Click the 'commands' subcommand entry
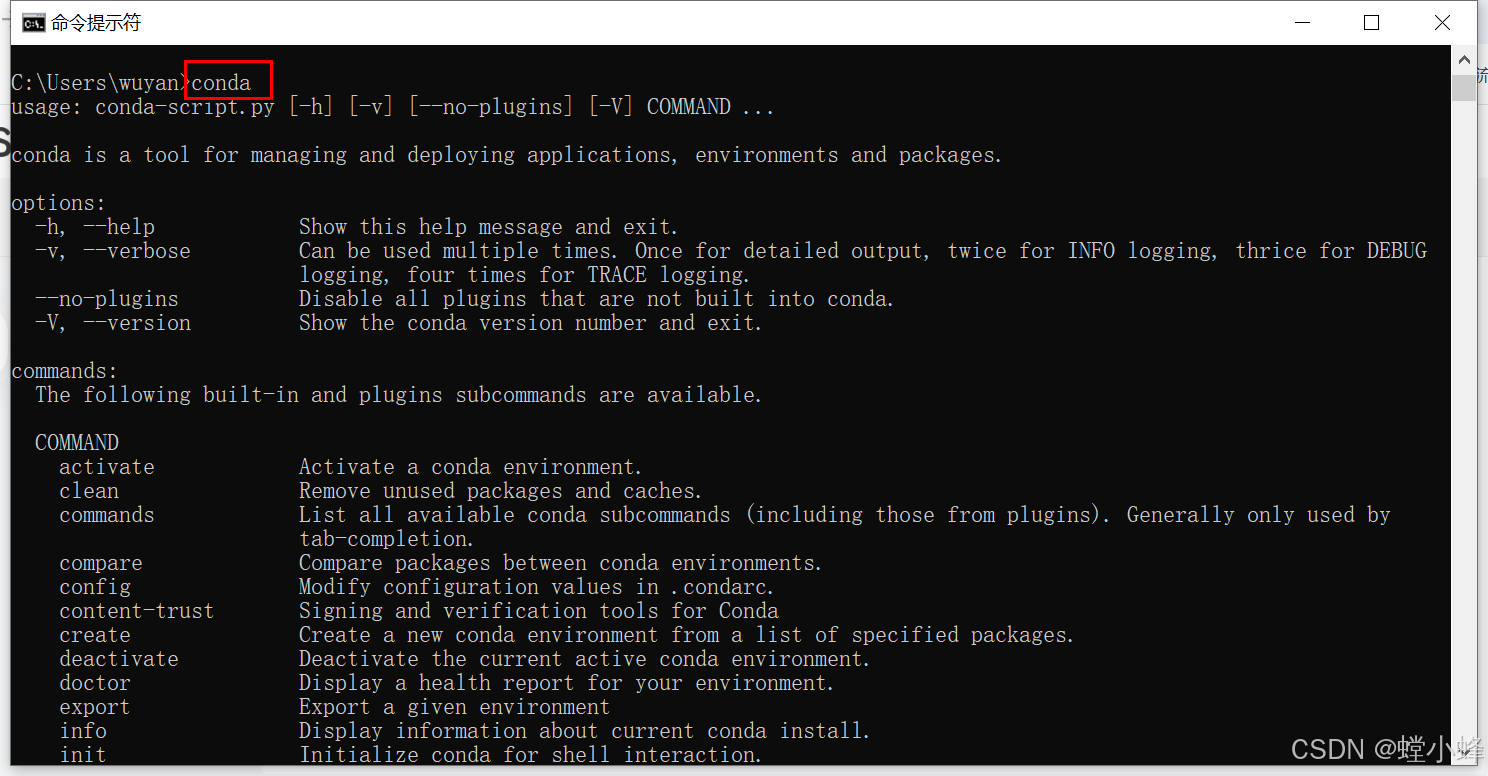The image size is (1488, 776). (107, 515)
